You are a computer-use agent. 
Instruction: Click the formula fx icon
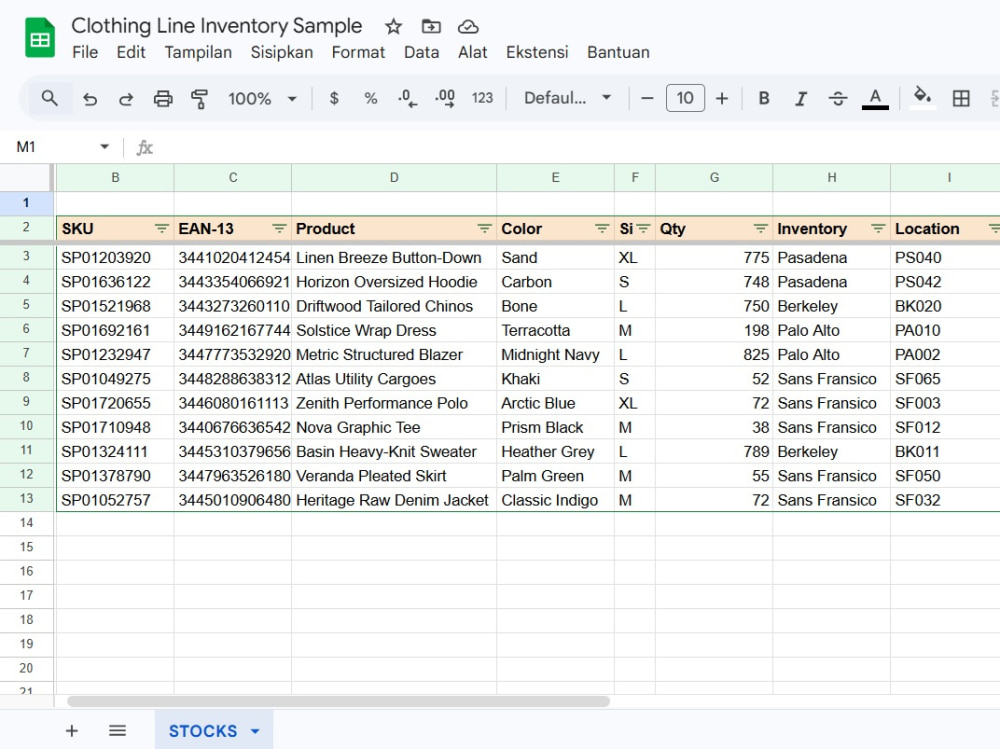[145, 148]
